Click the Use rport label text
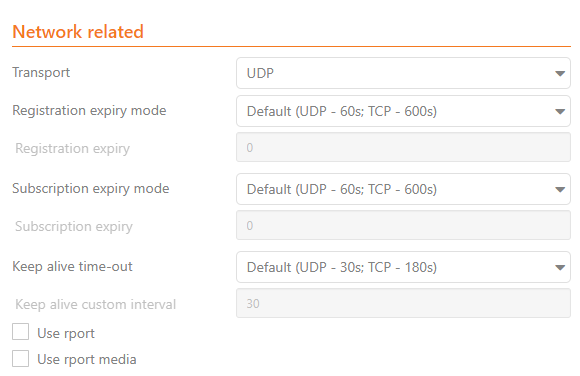This screenshot has width=580, height=376. (66, 334)
